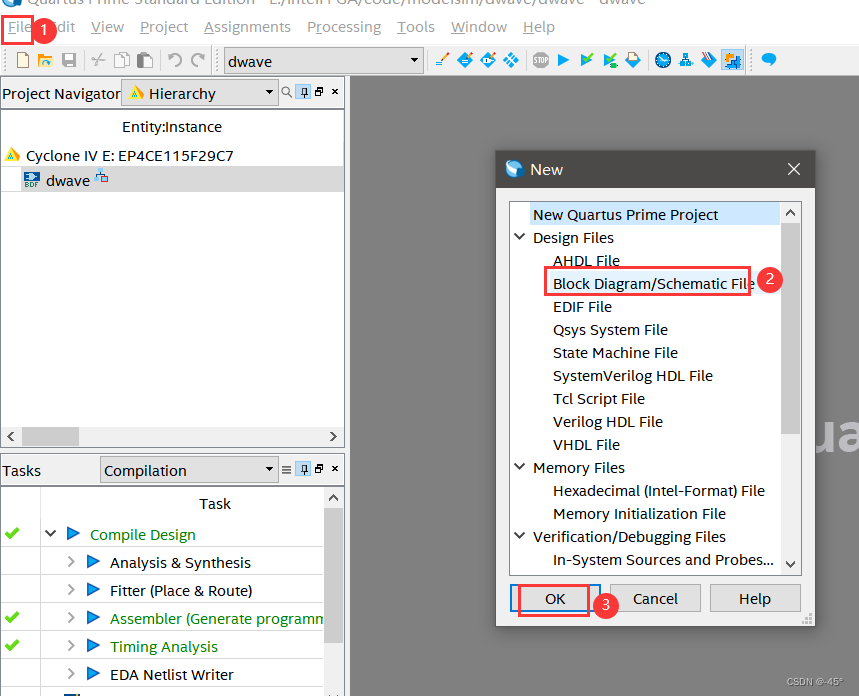Select Block Diagram/Schematic File
Image resolution: width=859 pixels, height=696 pixels.
pos(654,283)
